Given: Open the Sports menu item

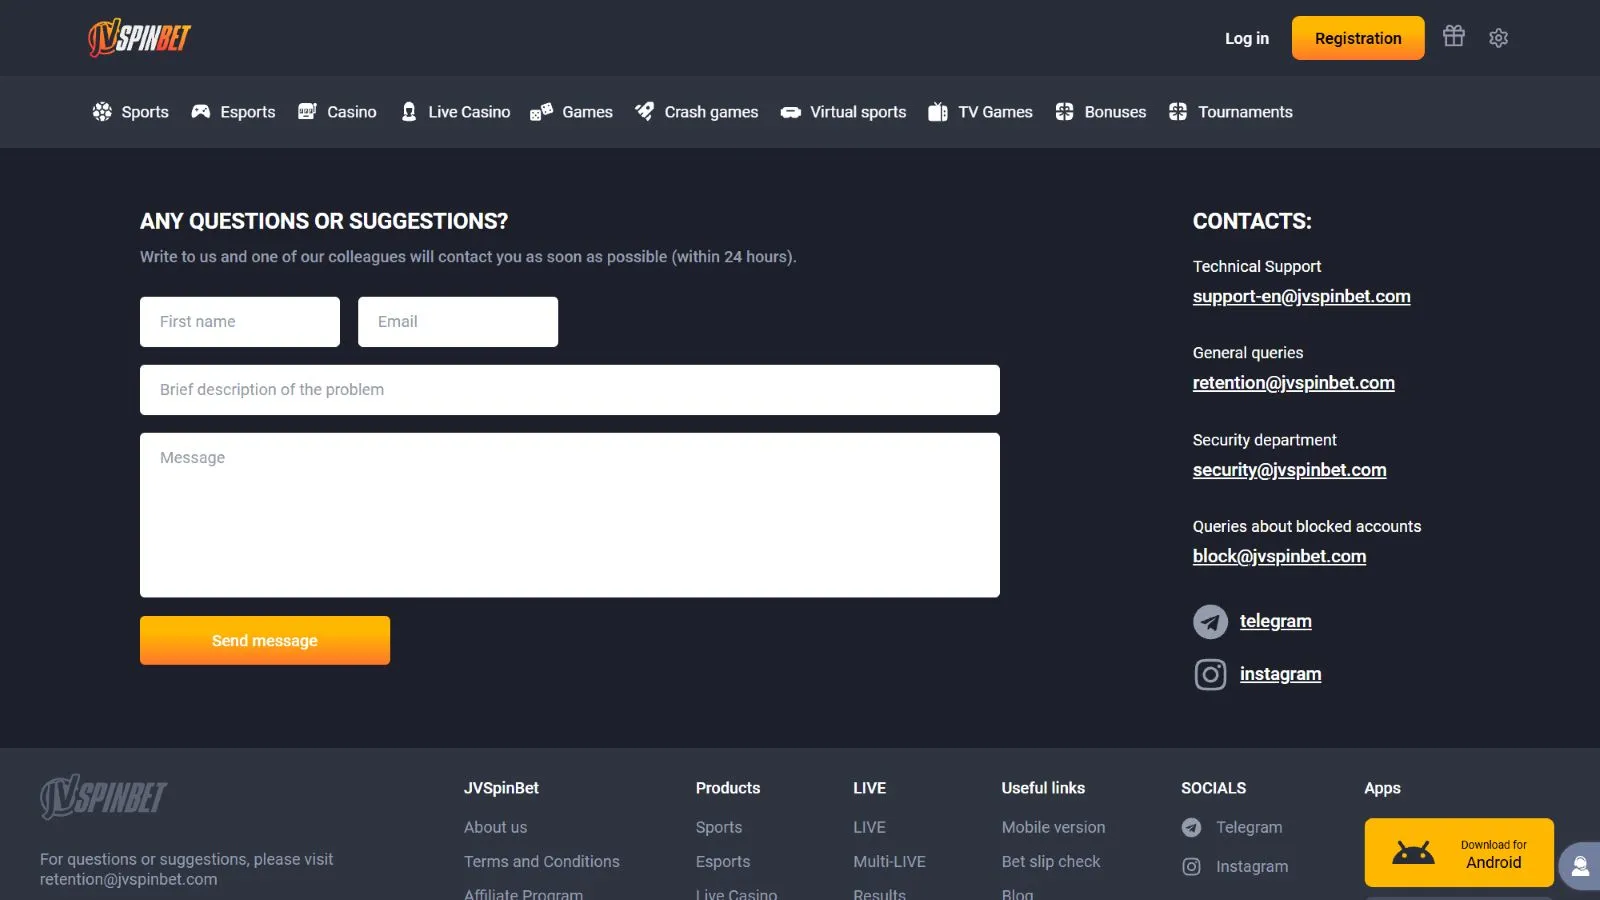Looking at the screenshot, I should (x=131, y=112).
